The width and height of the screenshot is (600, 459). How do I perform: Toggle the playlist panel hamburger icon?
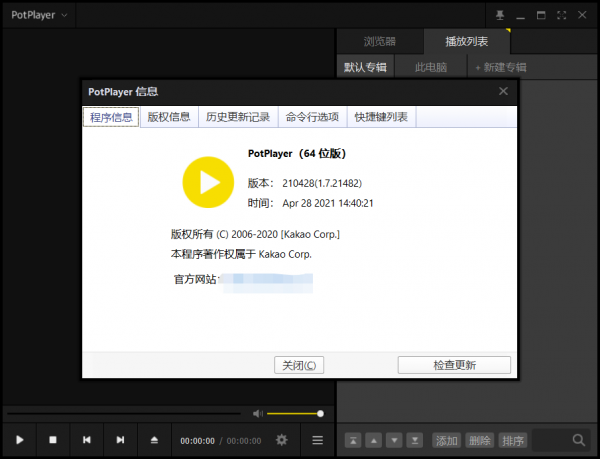tap(318, 440)
